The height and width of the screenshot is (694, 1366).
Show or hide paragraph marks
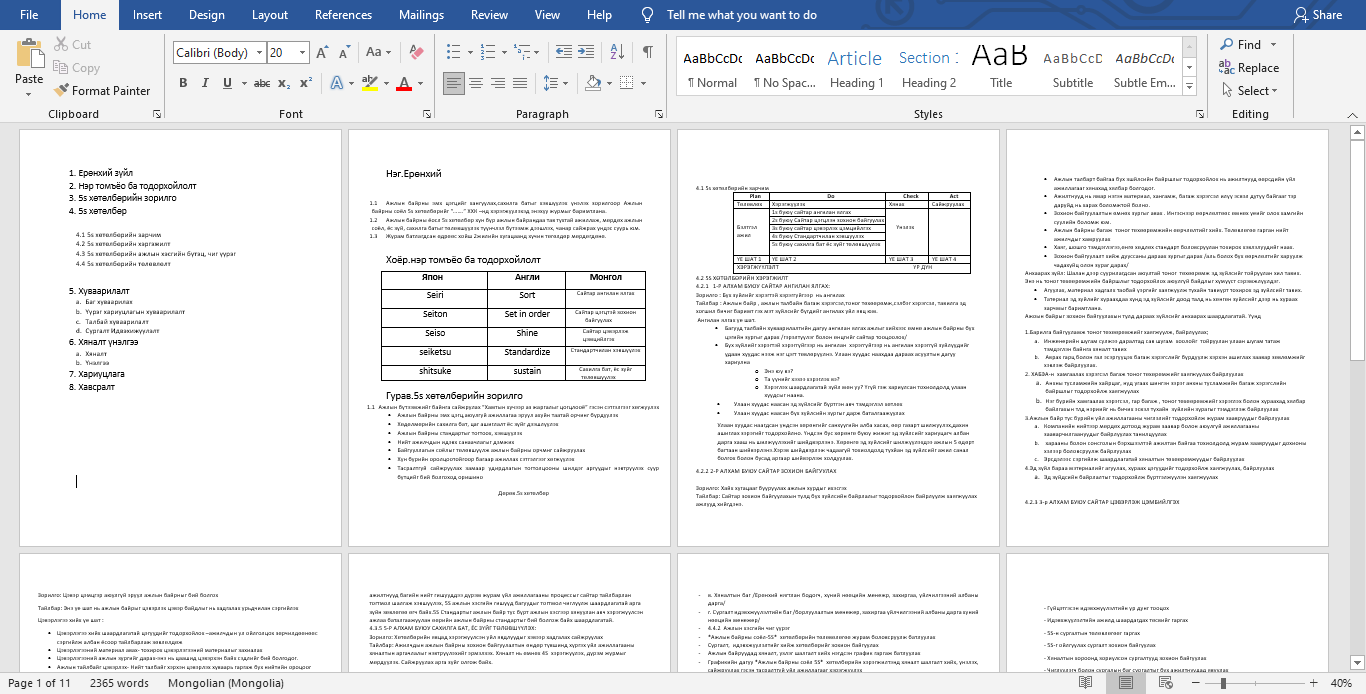click(648, 52)
